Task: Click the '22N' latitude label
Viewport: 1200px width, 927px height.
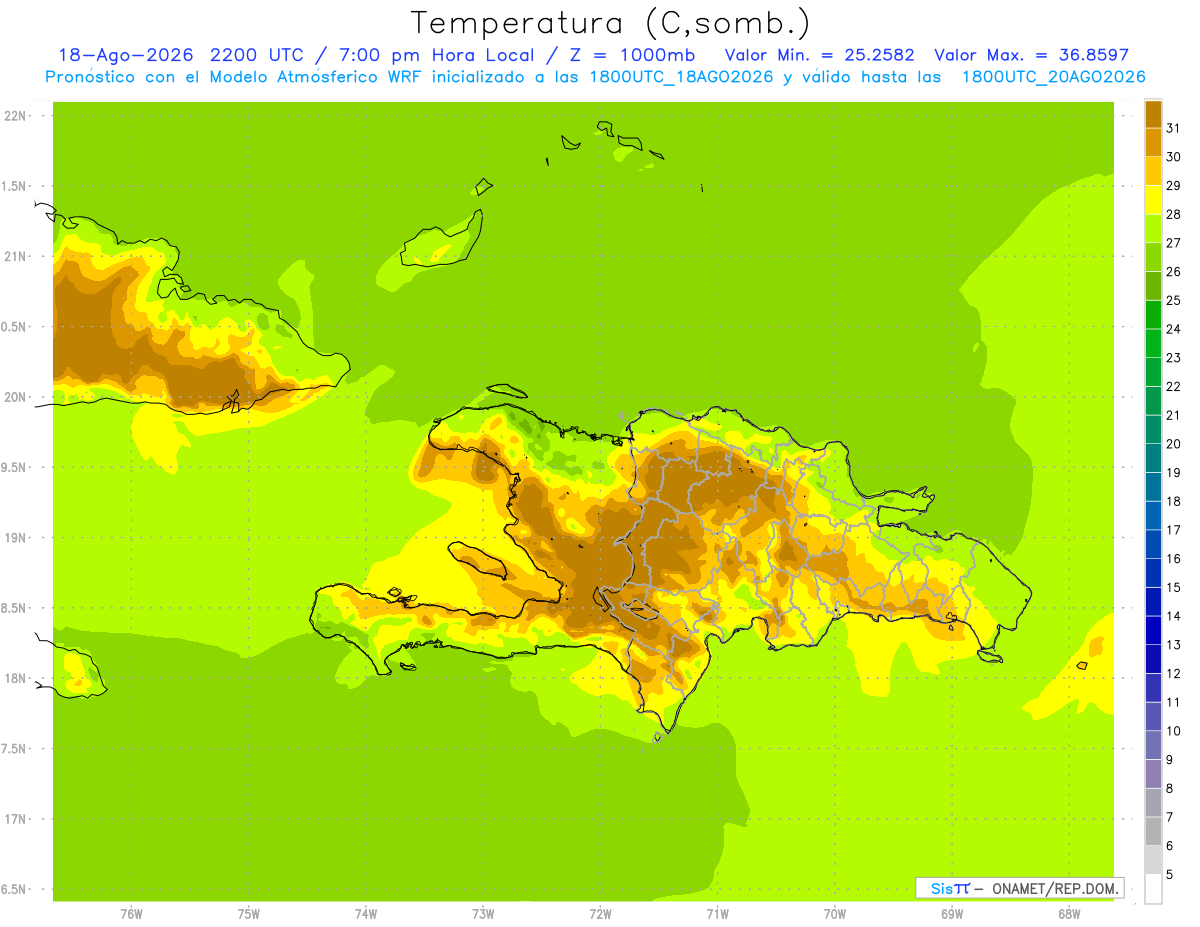Action: point(17,116)
